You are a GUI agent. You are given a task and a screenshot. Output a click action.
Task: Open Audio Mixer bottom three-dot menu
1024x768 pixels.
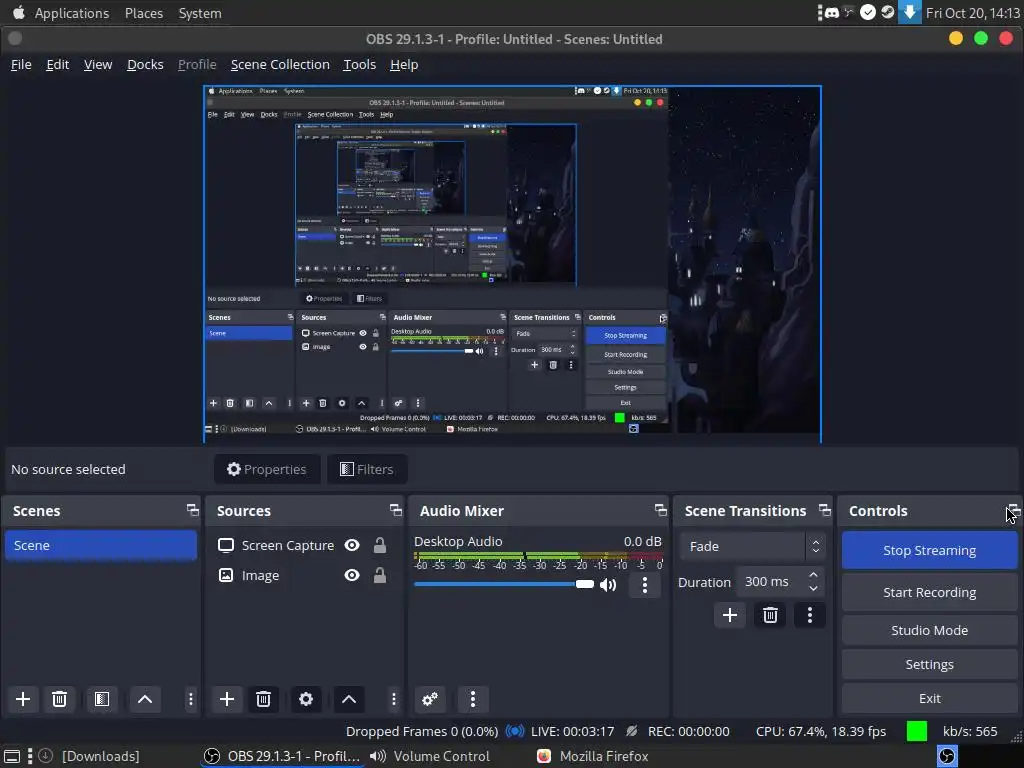point(473,699)
